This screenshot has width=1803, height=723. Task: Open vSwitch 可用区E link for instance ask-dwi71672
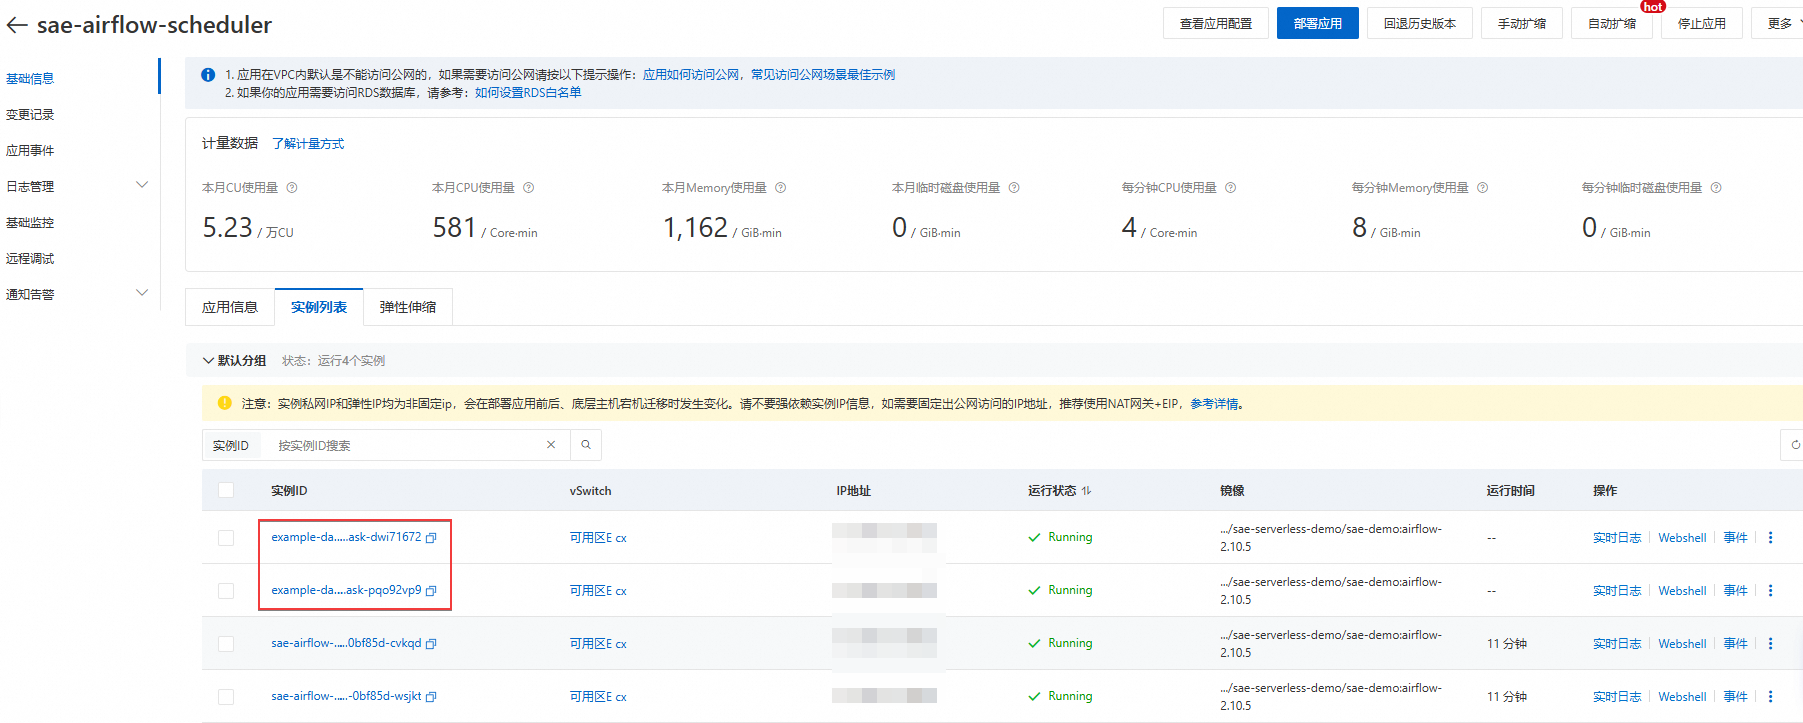598,538
